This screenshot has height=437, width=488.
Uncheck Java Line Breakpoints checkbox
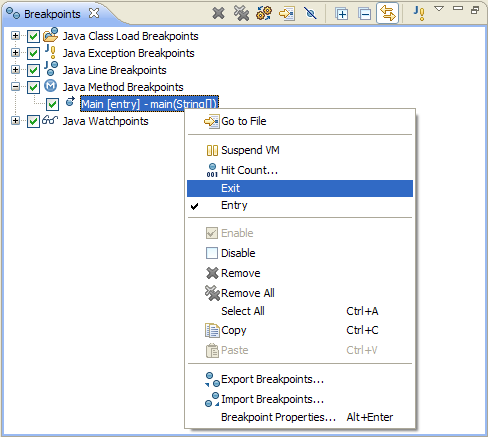click(x=33, y=70)
